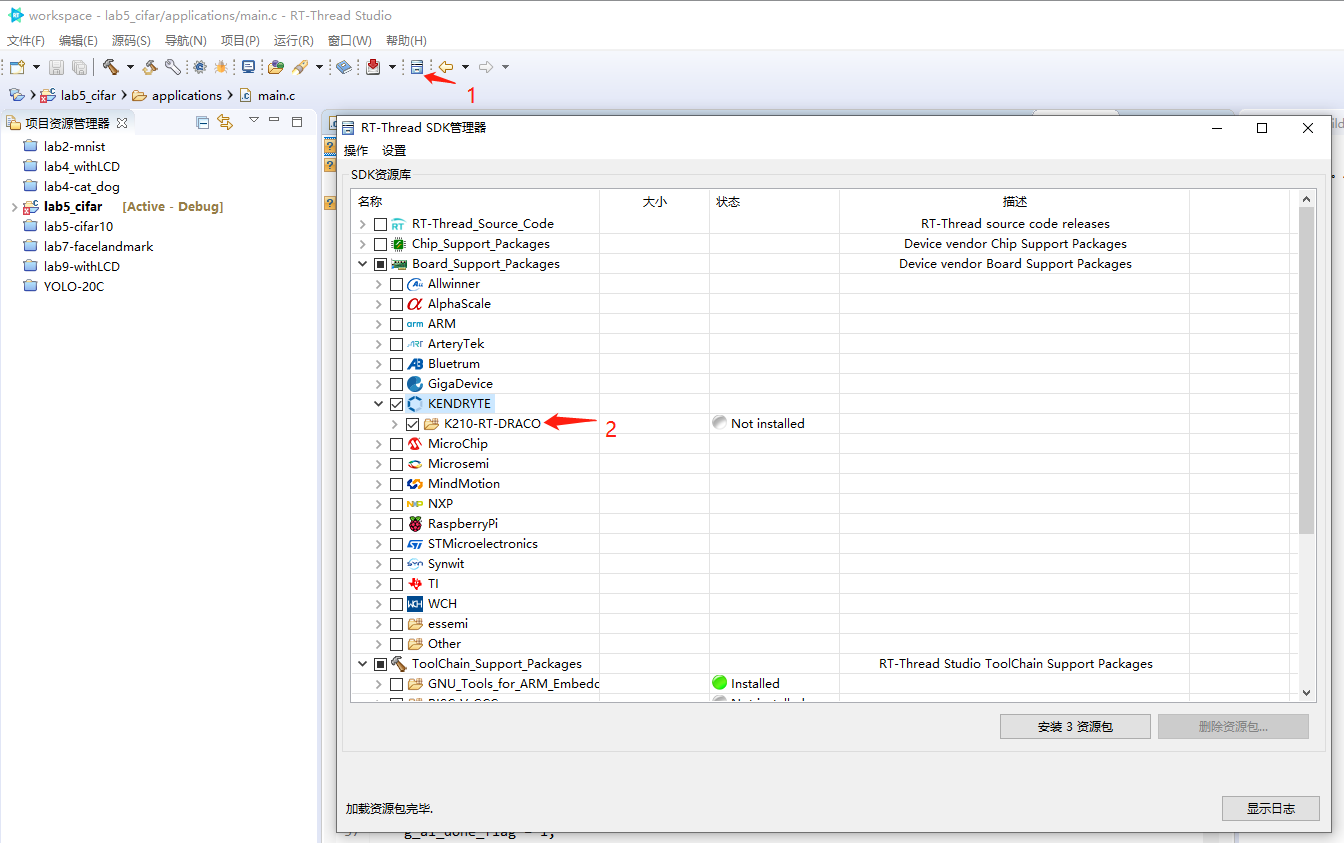Check the RT-Thread_Source_Code checkbox
The width and height of the screenshot is (1344, 843).
click(x=380, y=224)
